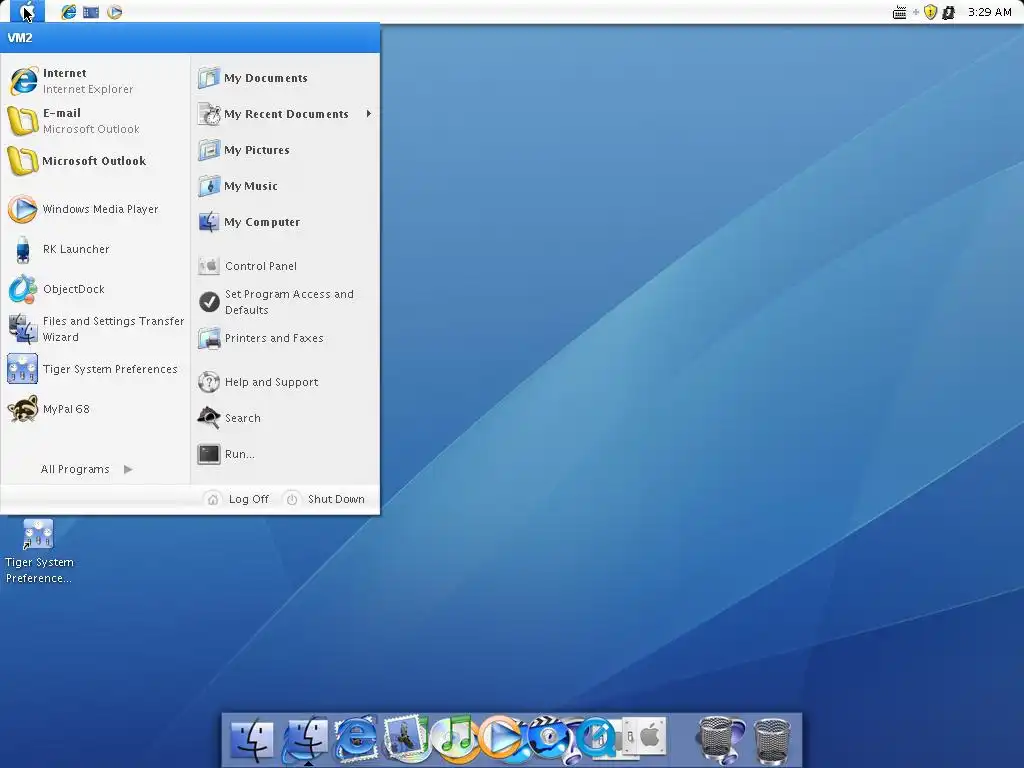Open My Pictures folder

285,150
